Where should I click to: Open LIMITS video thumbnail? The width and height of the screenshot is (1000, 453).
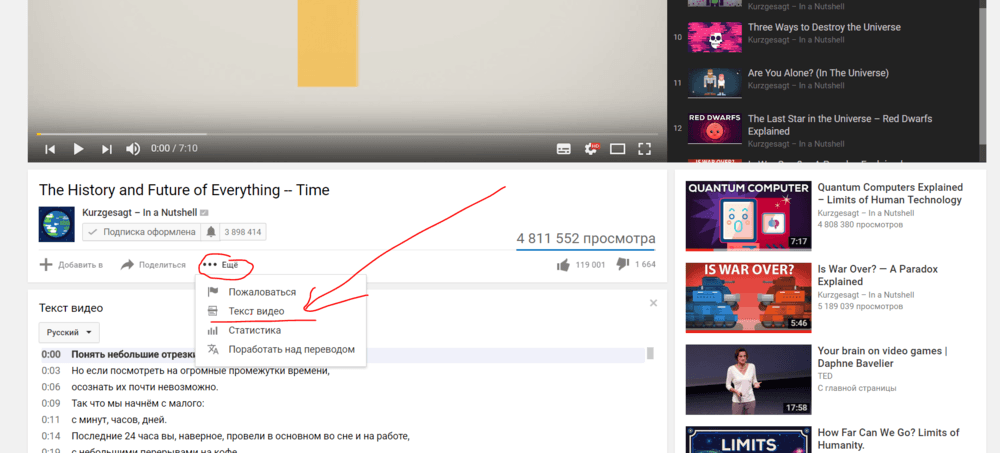pos(748,440)
